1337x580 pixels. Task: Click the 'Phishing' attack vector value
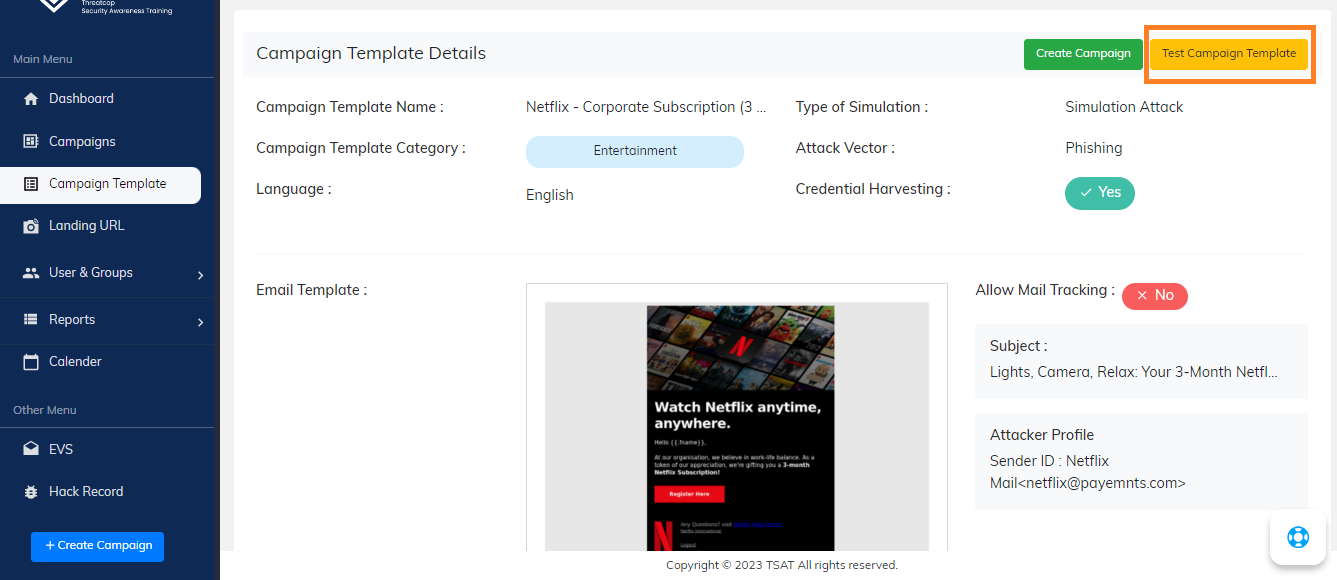click(x=1094, y=148)
